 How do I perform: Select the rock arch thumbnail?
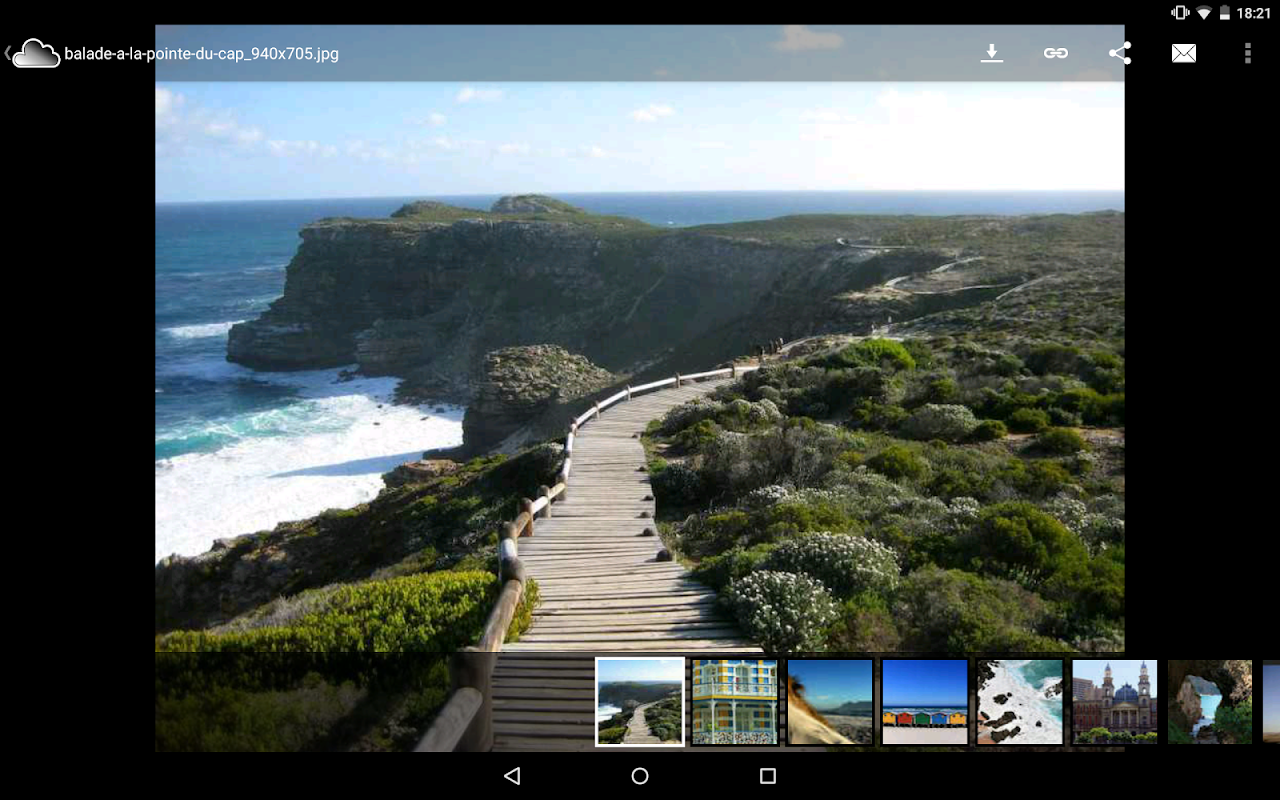point(1210,701)
